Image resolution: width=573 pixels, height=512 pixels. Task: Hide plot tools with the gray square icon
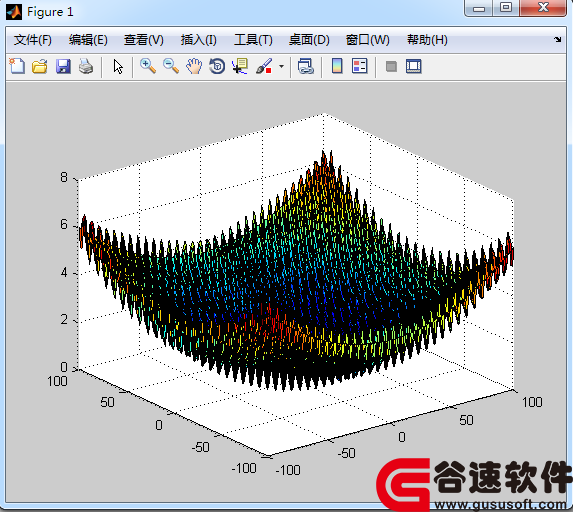(391, 67)
